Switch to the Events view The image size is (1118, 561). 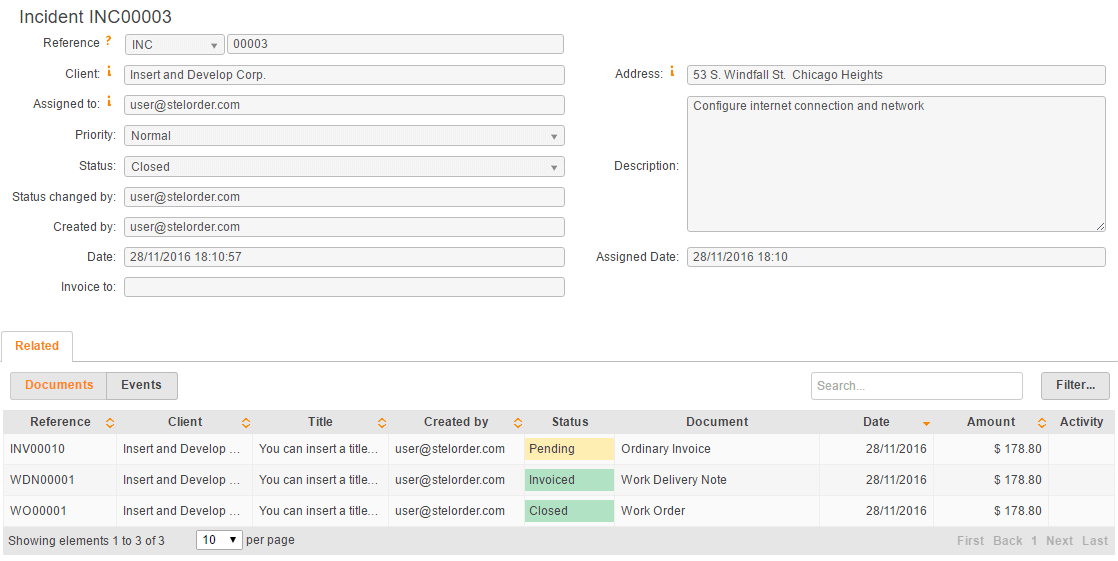[141, 386]
